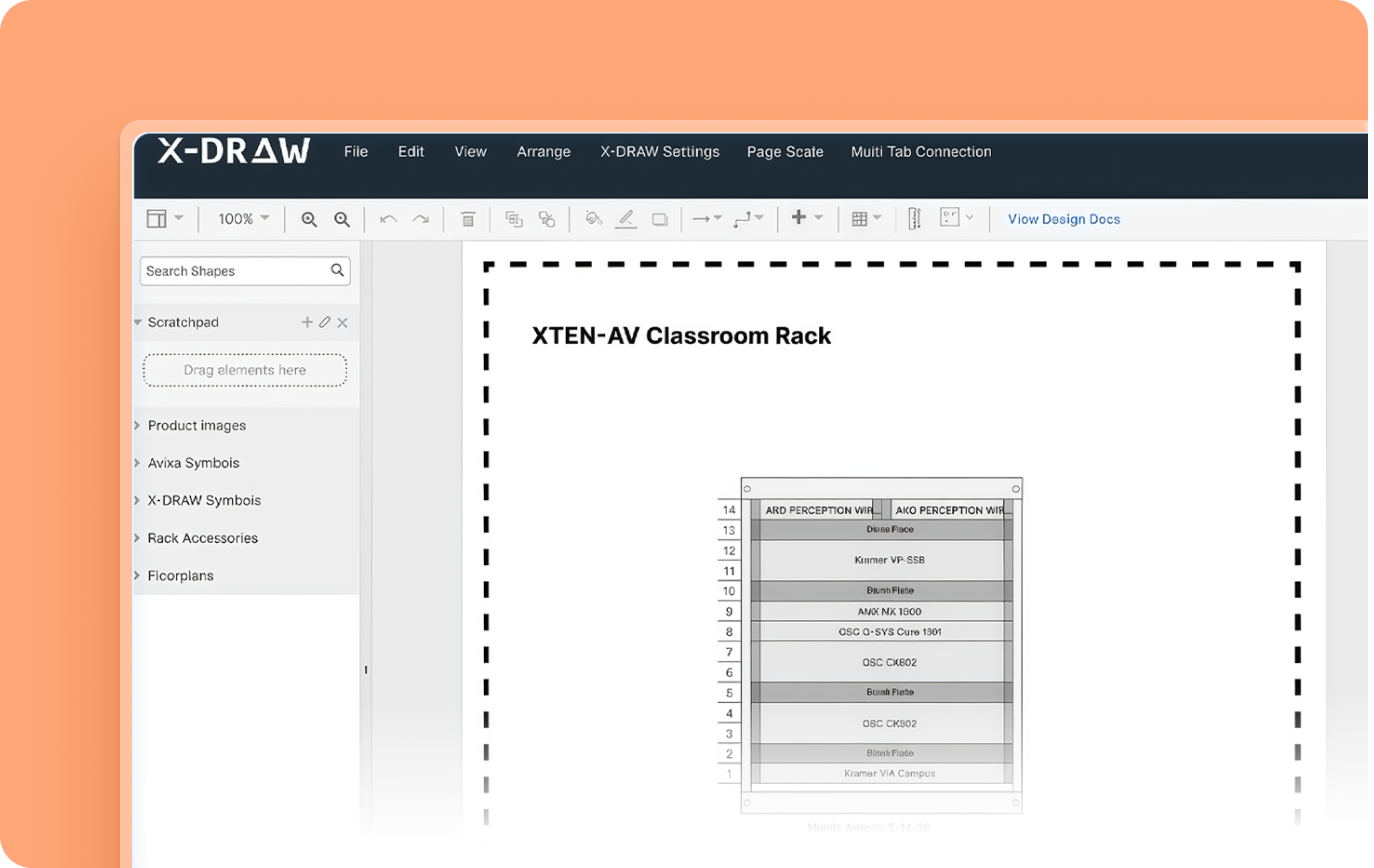Close the Scratchpad with X icon
This screenshot has width=1374, height=868.
pos(342,322)
